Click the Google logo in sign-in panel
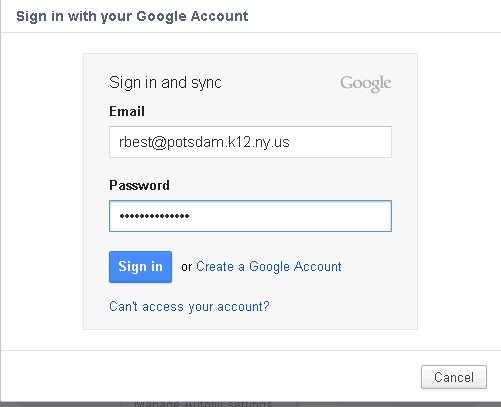Image resolution: width=501 pixels, height=407 pixels. click(366, 83)
